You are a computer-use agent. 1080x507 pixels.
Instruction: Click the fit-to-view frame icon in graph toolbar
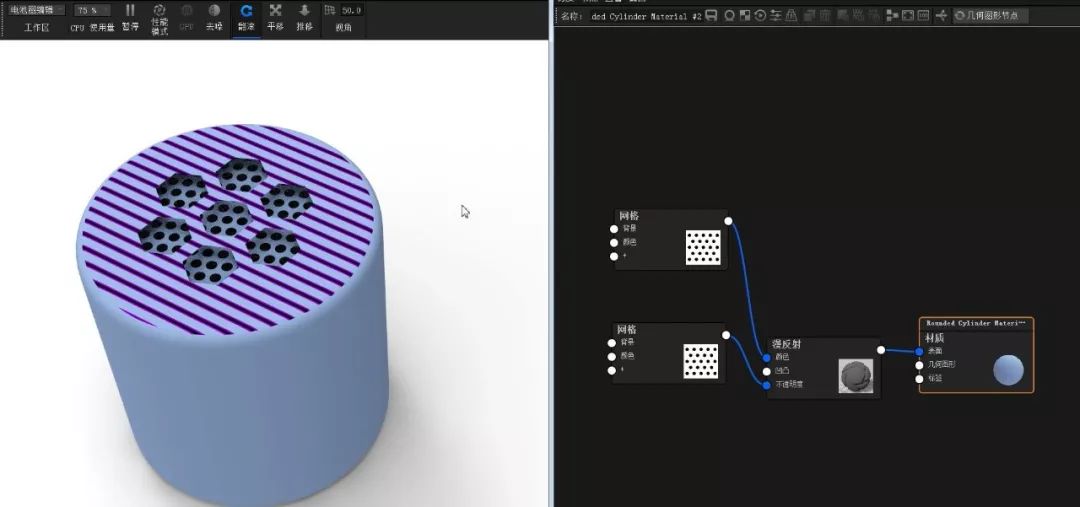(908, 15)
